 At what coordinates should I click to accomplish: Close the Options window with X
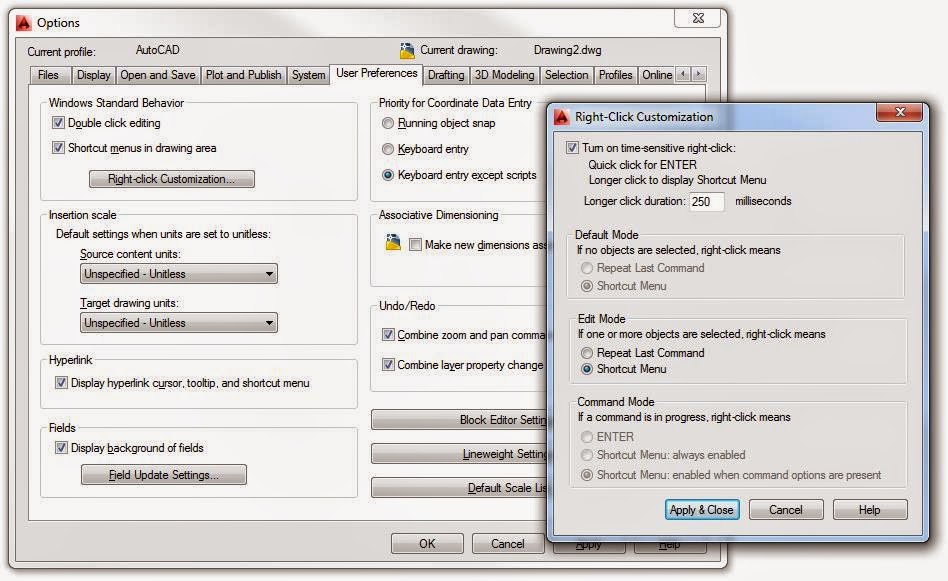pos(698,18)
